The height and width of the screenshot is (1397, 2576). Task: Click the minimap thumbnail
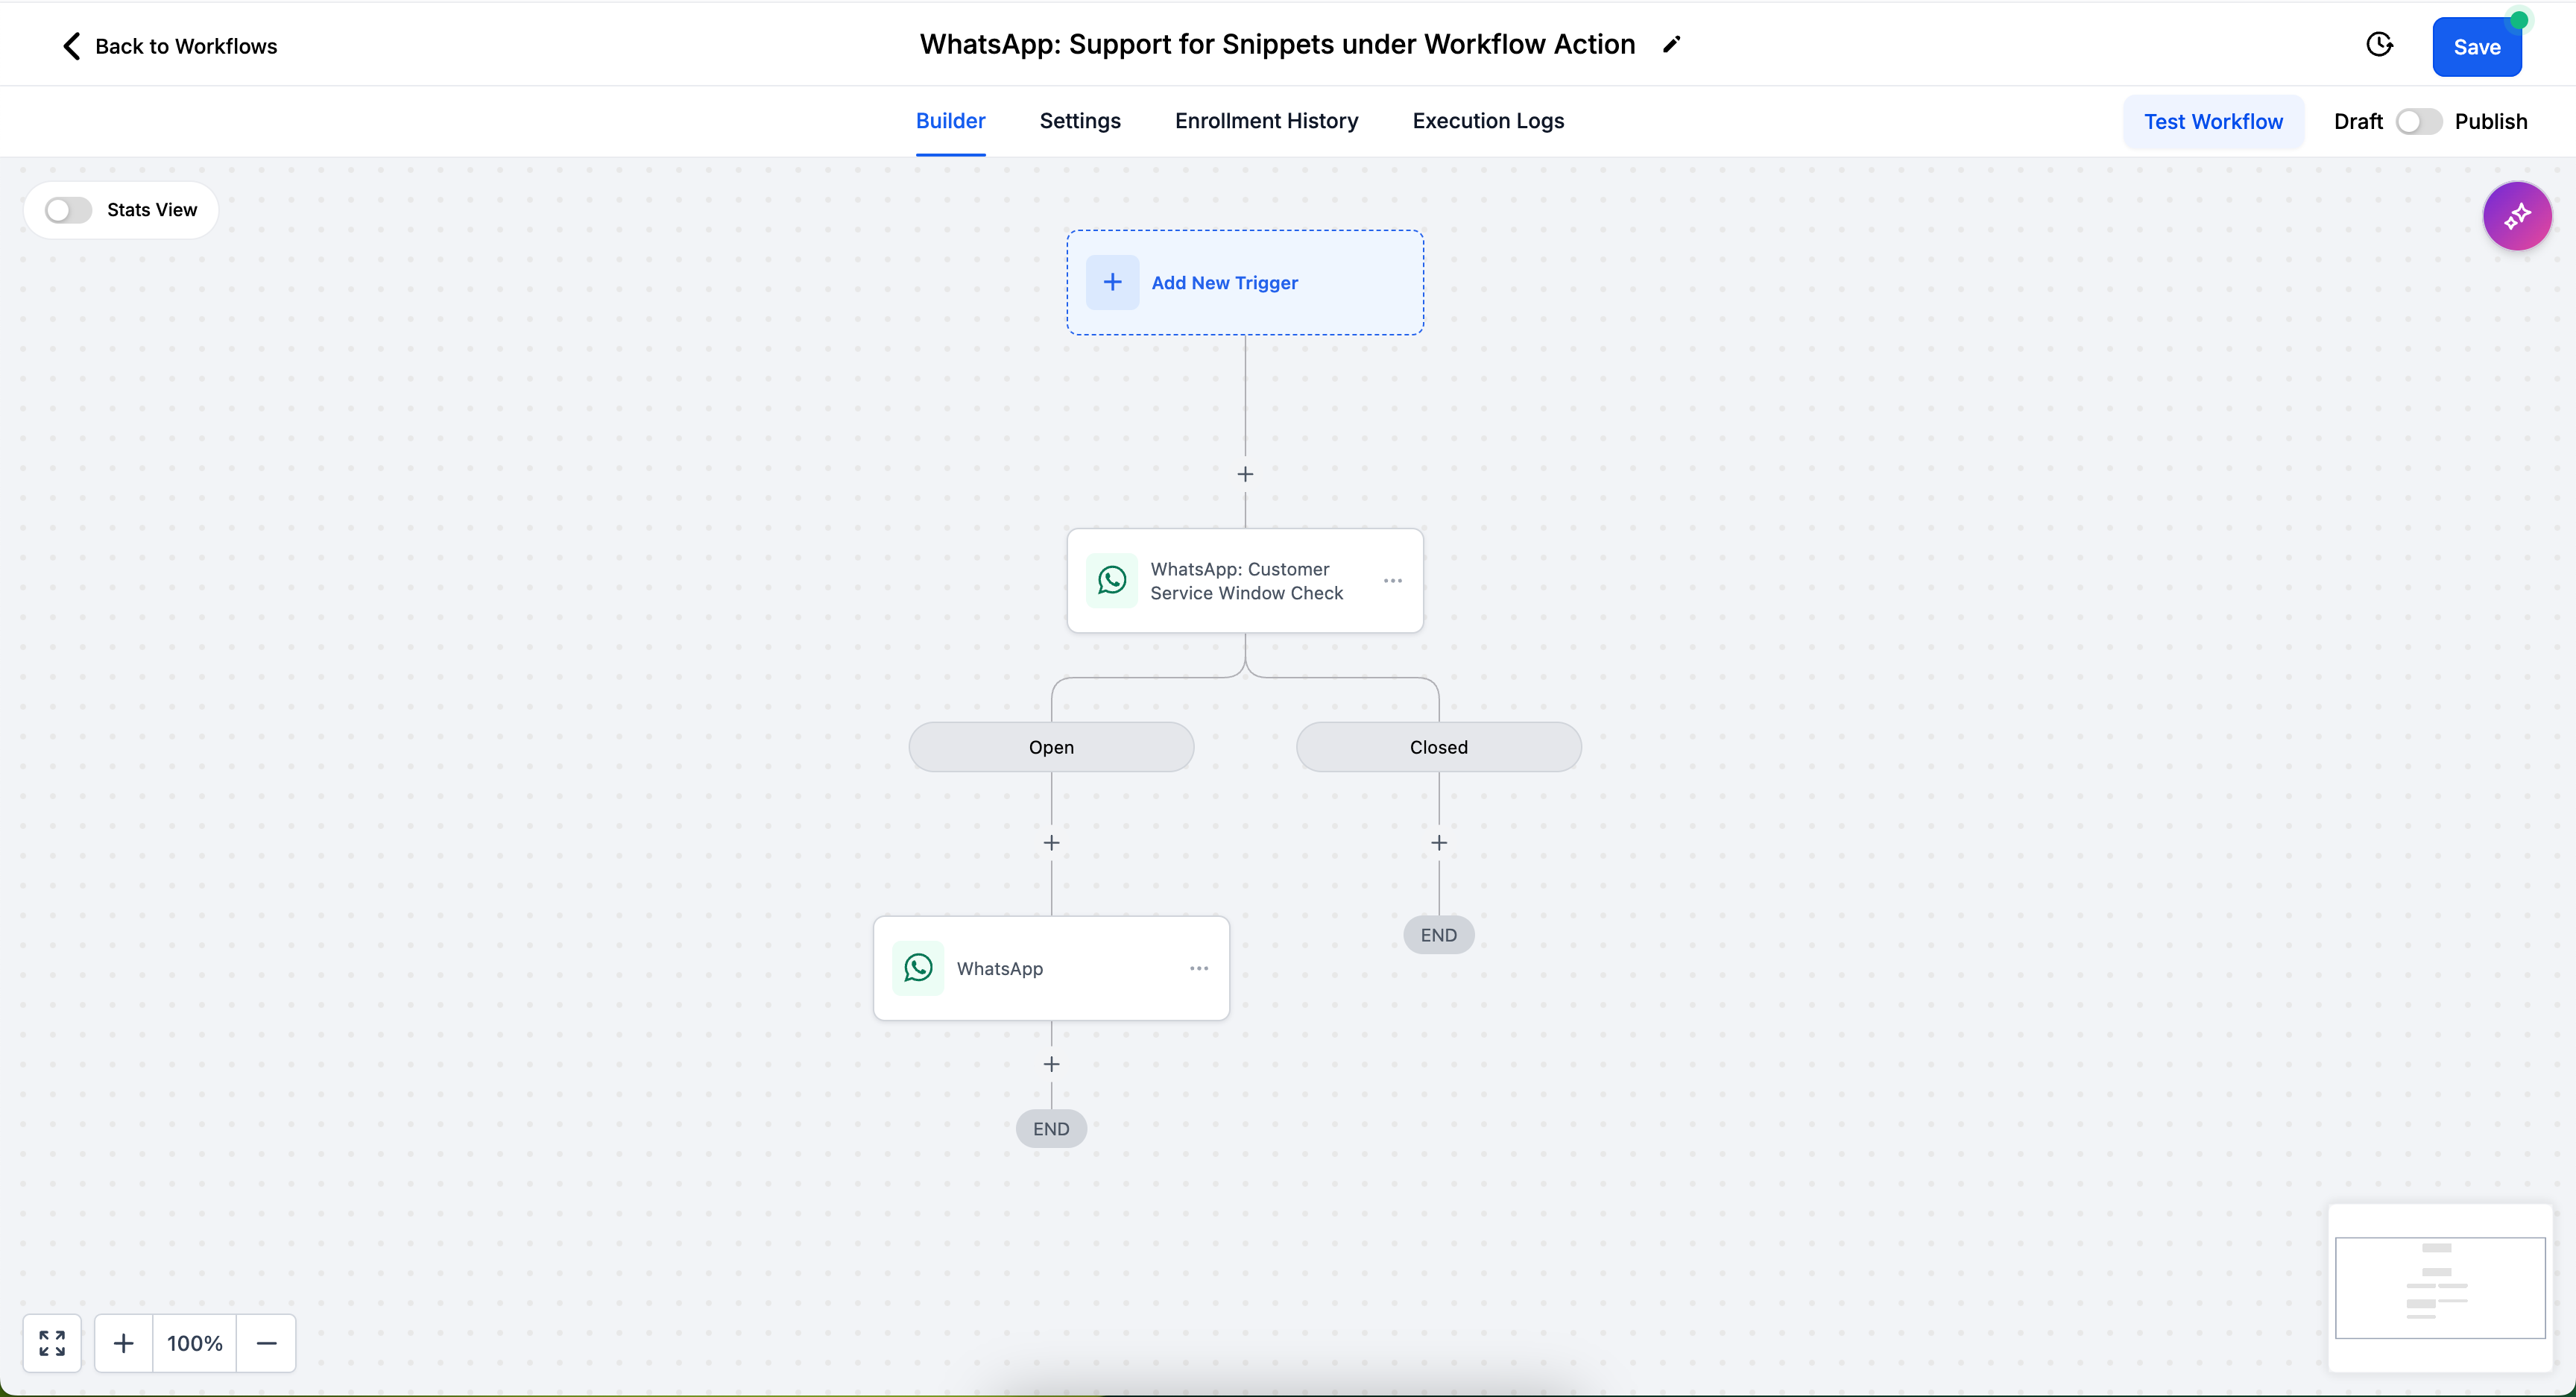point(2440,1288)
